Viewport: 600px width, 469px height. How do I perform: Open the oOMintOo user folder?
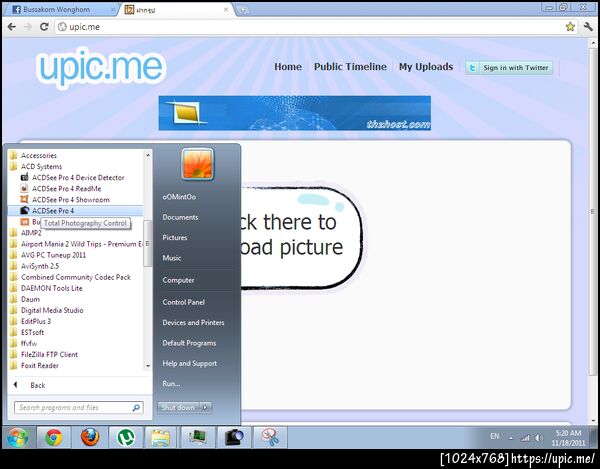pyautogui.click(x=179, y=197)
